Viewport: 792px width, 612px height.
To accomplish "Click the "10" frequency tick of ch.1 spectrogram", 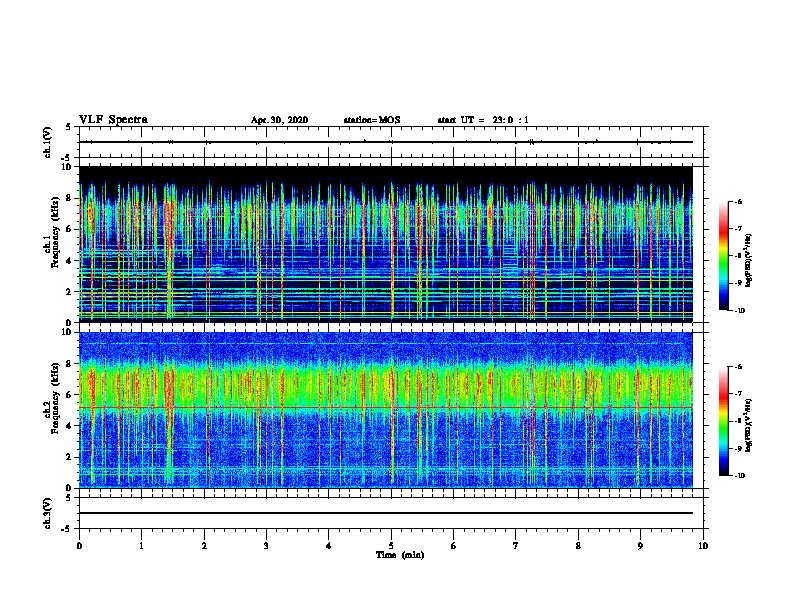I will [x=66, y=167].
